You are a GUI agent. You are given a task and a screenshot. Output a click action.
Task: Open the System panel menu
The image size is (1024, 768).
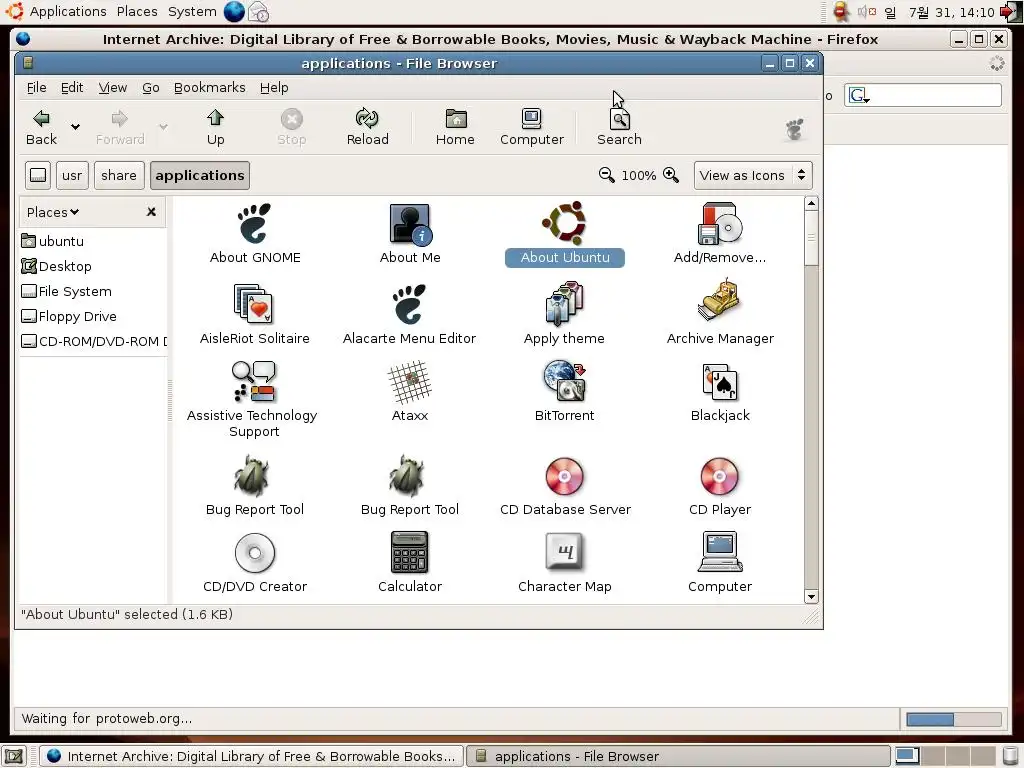192,11
